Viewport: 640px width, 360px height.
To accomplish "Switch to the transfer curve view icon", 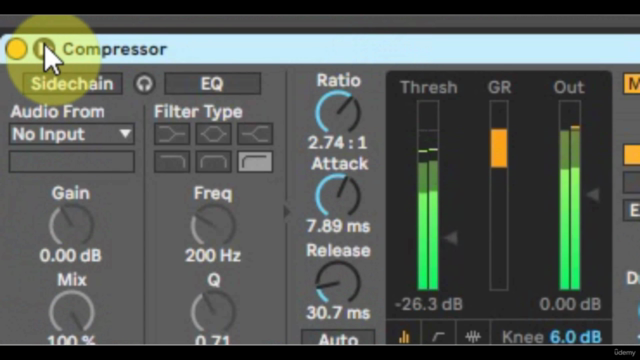I will (438, 337).
